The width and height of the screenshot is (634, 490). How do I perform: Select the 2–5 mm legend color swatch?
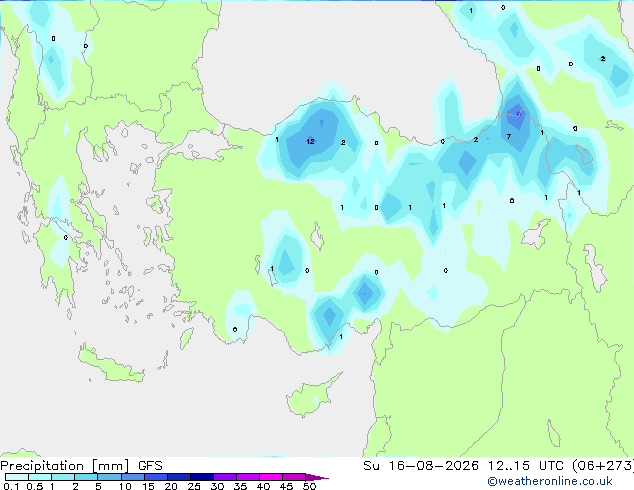coord(86,477)
